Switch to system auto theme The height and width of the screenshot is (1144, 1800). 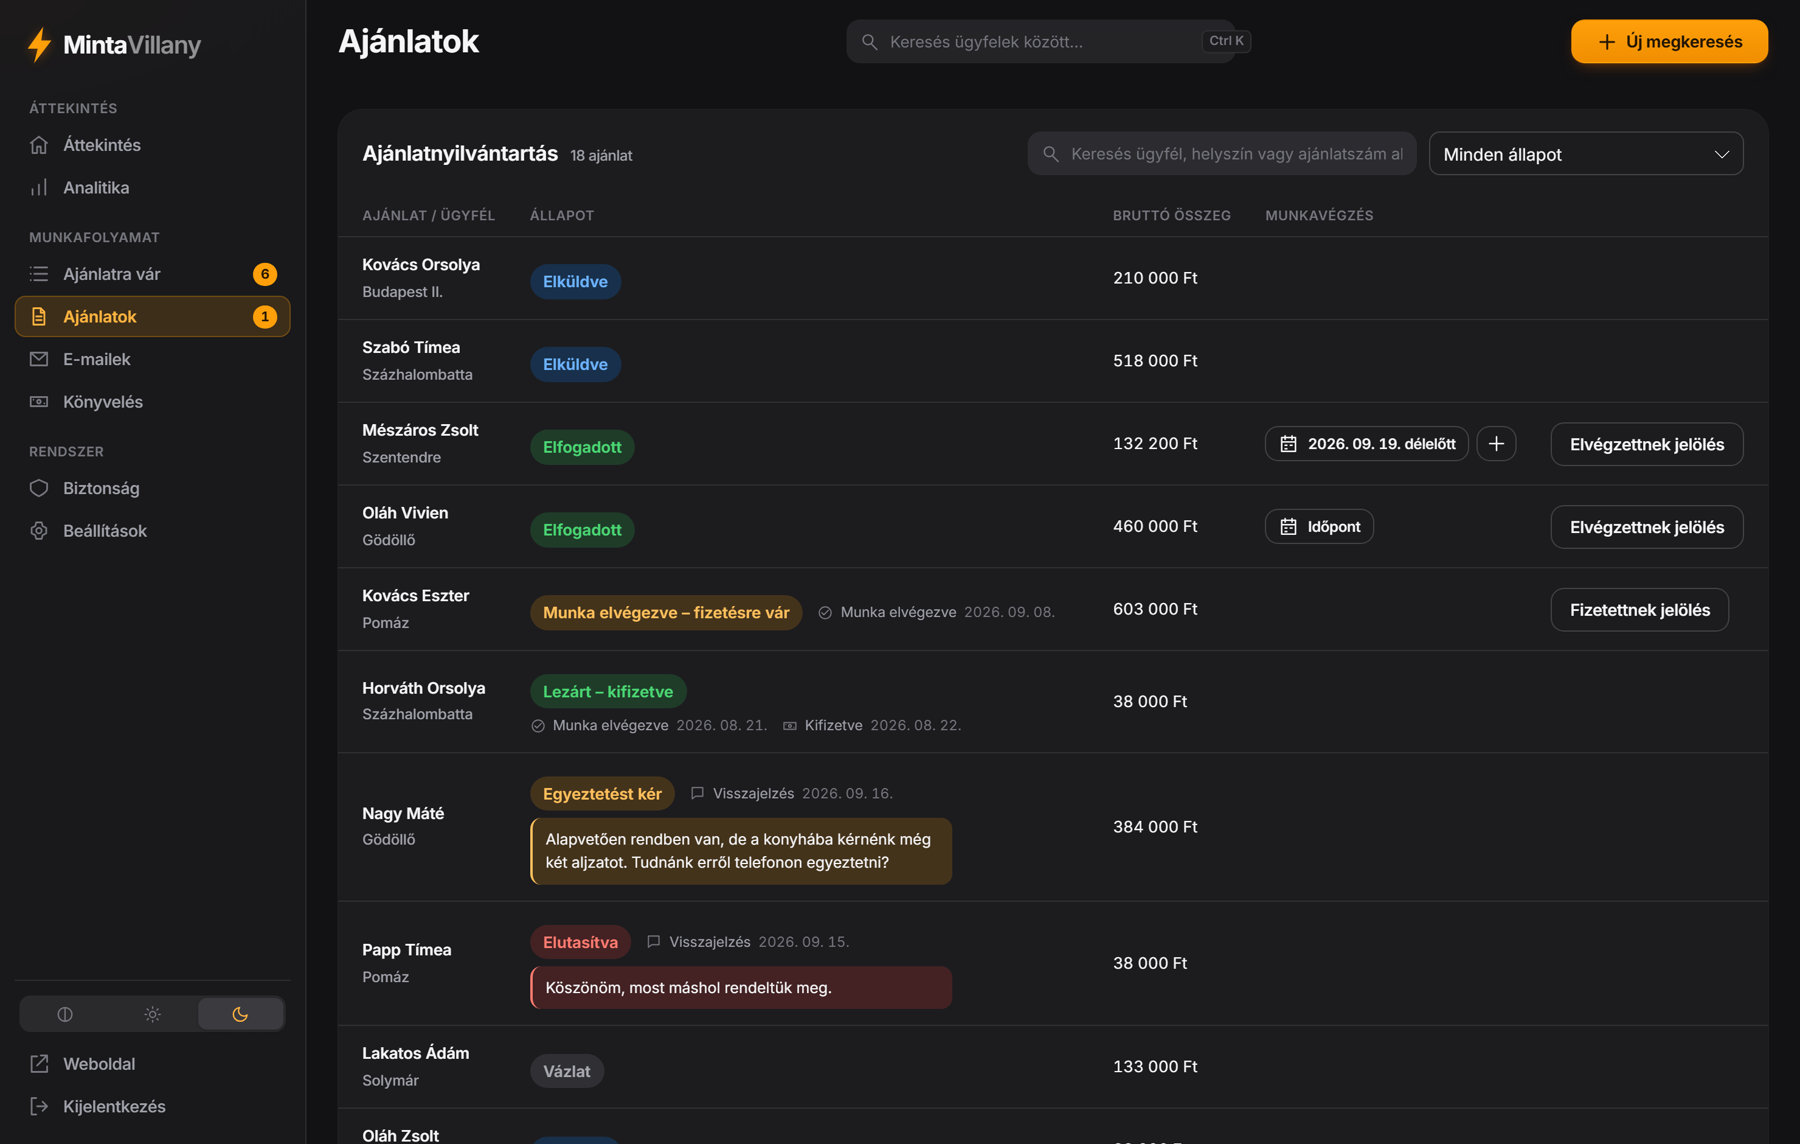click(65, 1014)
